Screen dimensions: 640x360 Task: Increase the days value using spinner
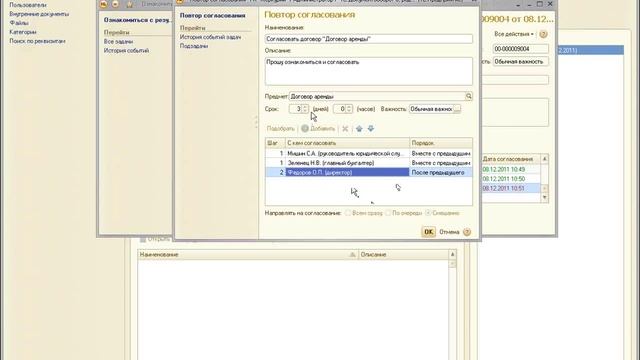click(305, 107)
